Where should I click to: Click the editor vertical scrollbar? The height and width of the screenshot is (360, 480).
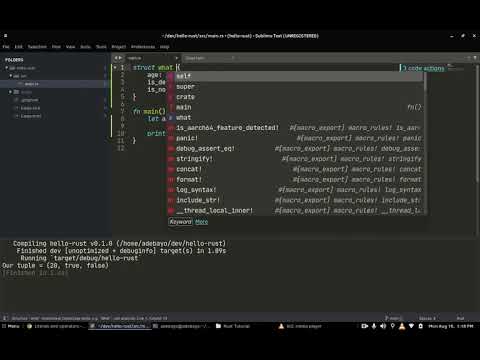tap(478, 123)
